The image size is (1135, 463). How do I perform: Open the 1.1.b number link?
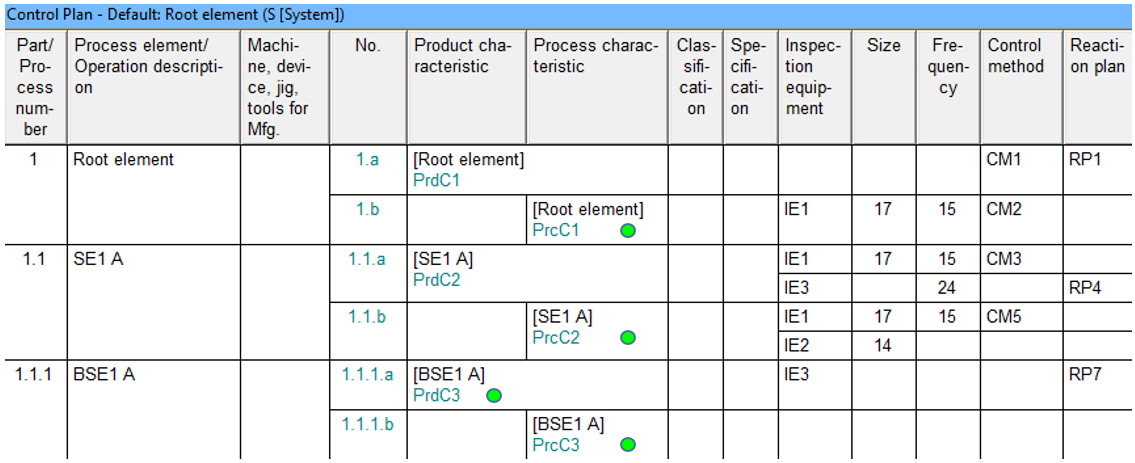click(367, 317)
